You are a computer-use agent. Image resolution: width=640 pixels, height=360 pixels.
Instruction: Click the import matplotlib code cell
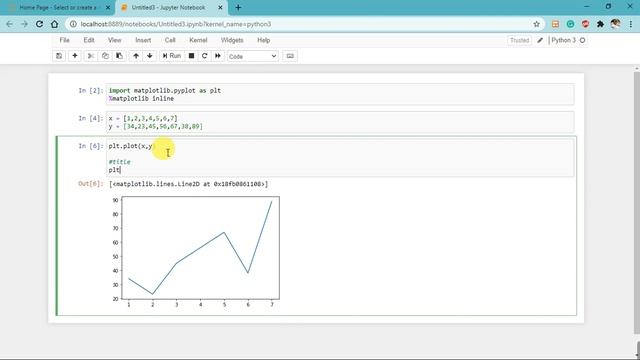pos(340,94)
